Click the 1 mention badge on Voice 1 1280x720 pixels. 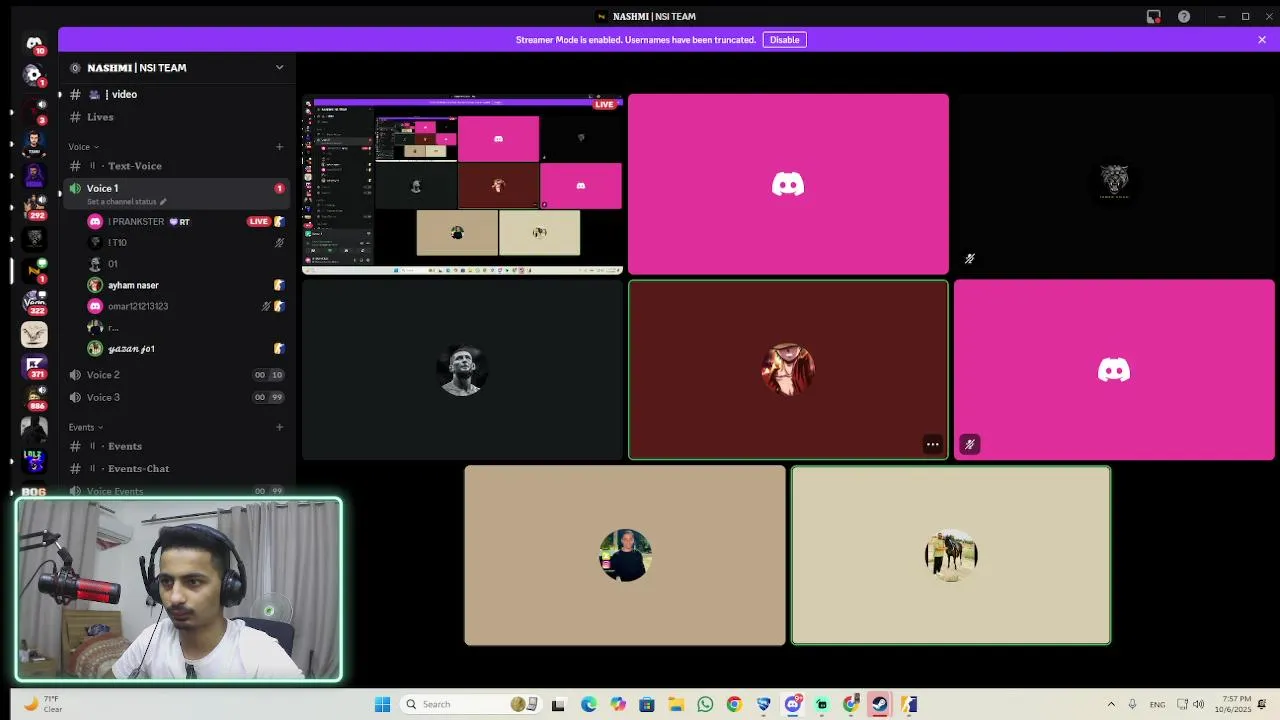pos(279,188)
